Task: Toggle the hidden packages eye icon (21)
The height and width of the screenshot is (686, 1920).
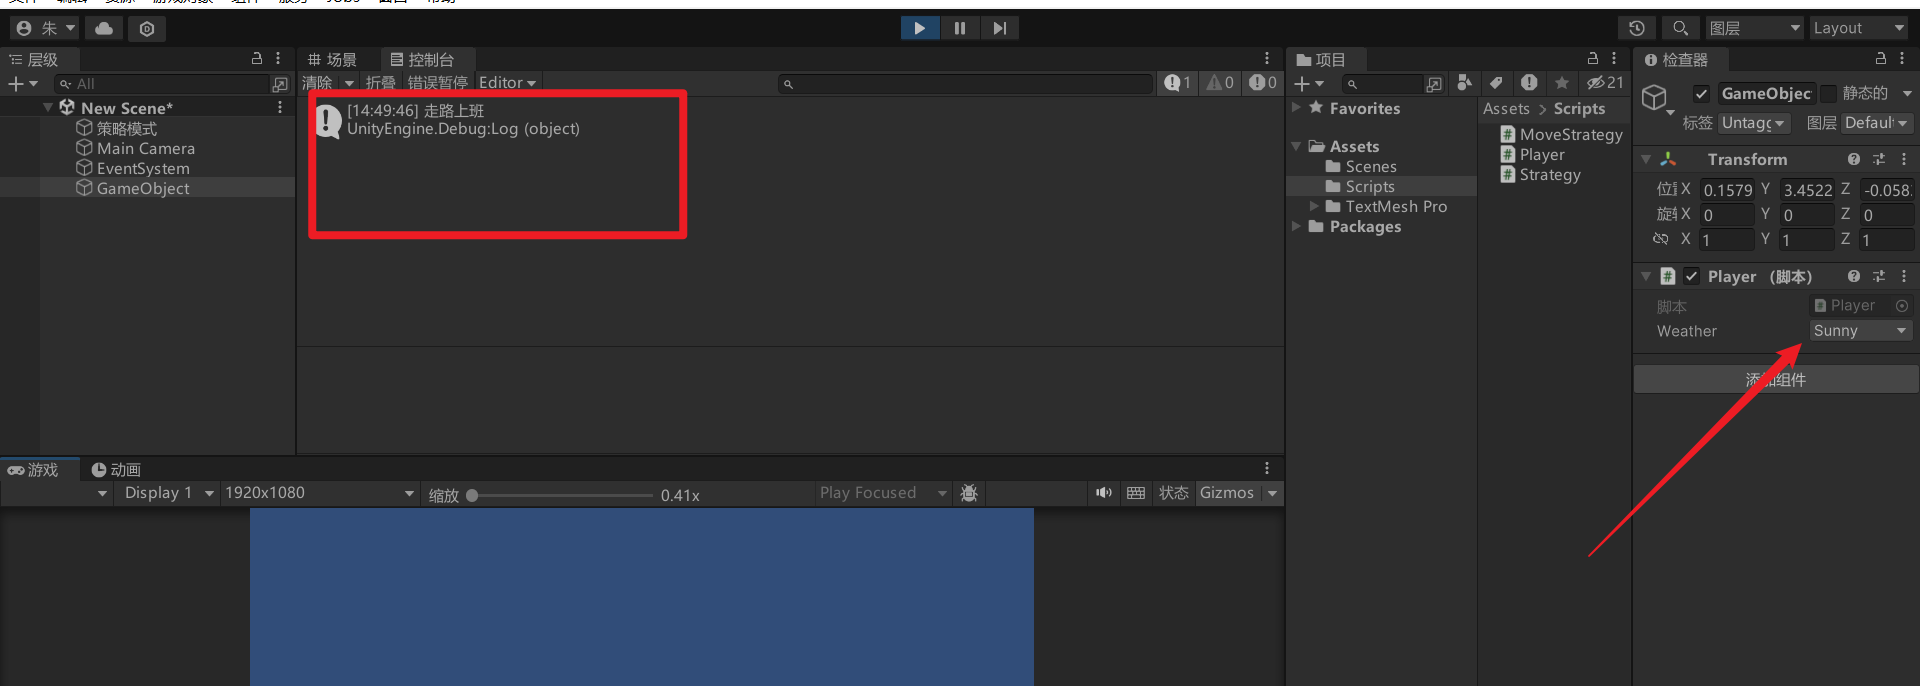Action: pyautogui.click(x=1606, y=83)
